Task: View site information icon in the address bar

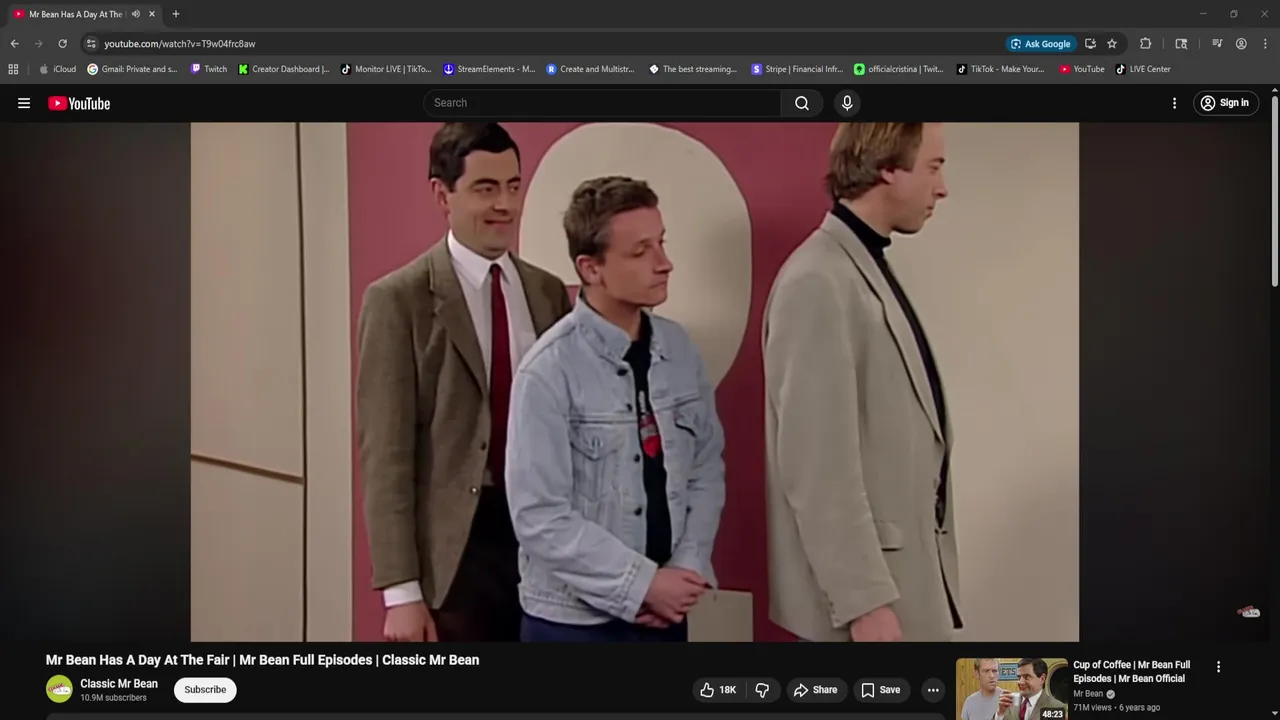Action: [91, 44]
